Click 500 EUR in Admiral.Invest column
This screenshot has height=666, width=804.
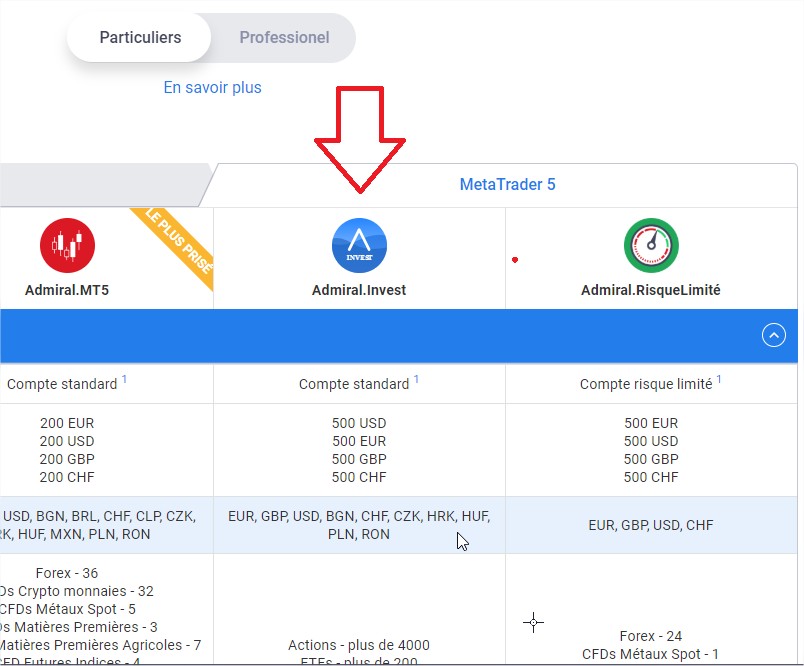tap(359, 441)
